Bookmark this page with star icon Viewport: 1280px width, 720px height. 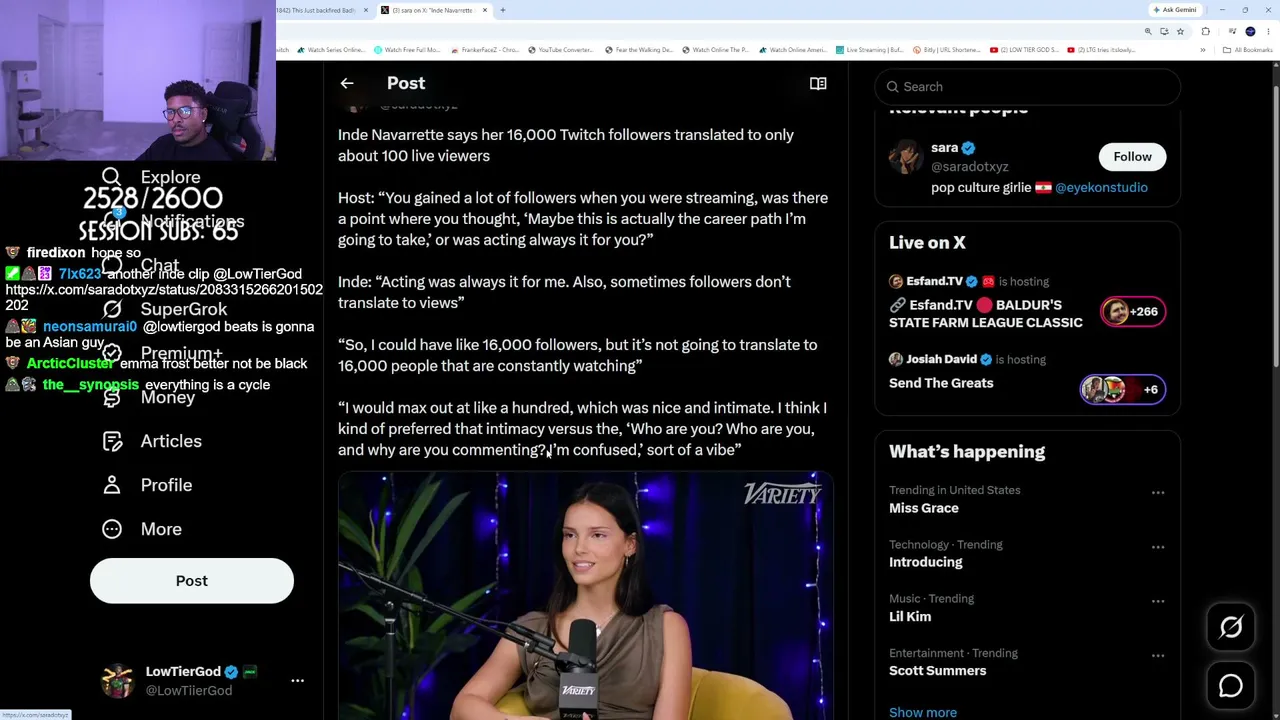[1180, 32]
